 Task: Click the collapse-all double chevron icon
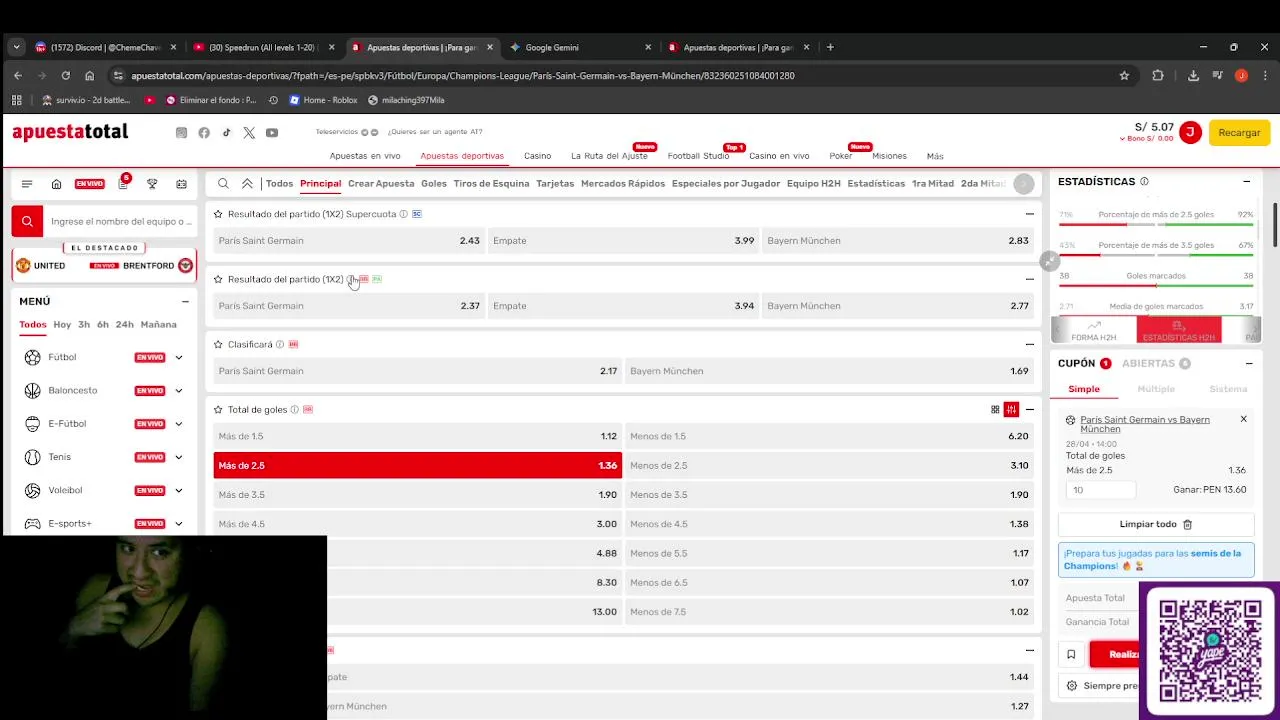(247, 183)
